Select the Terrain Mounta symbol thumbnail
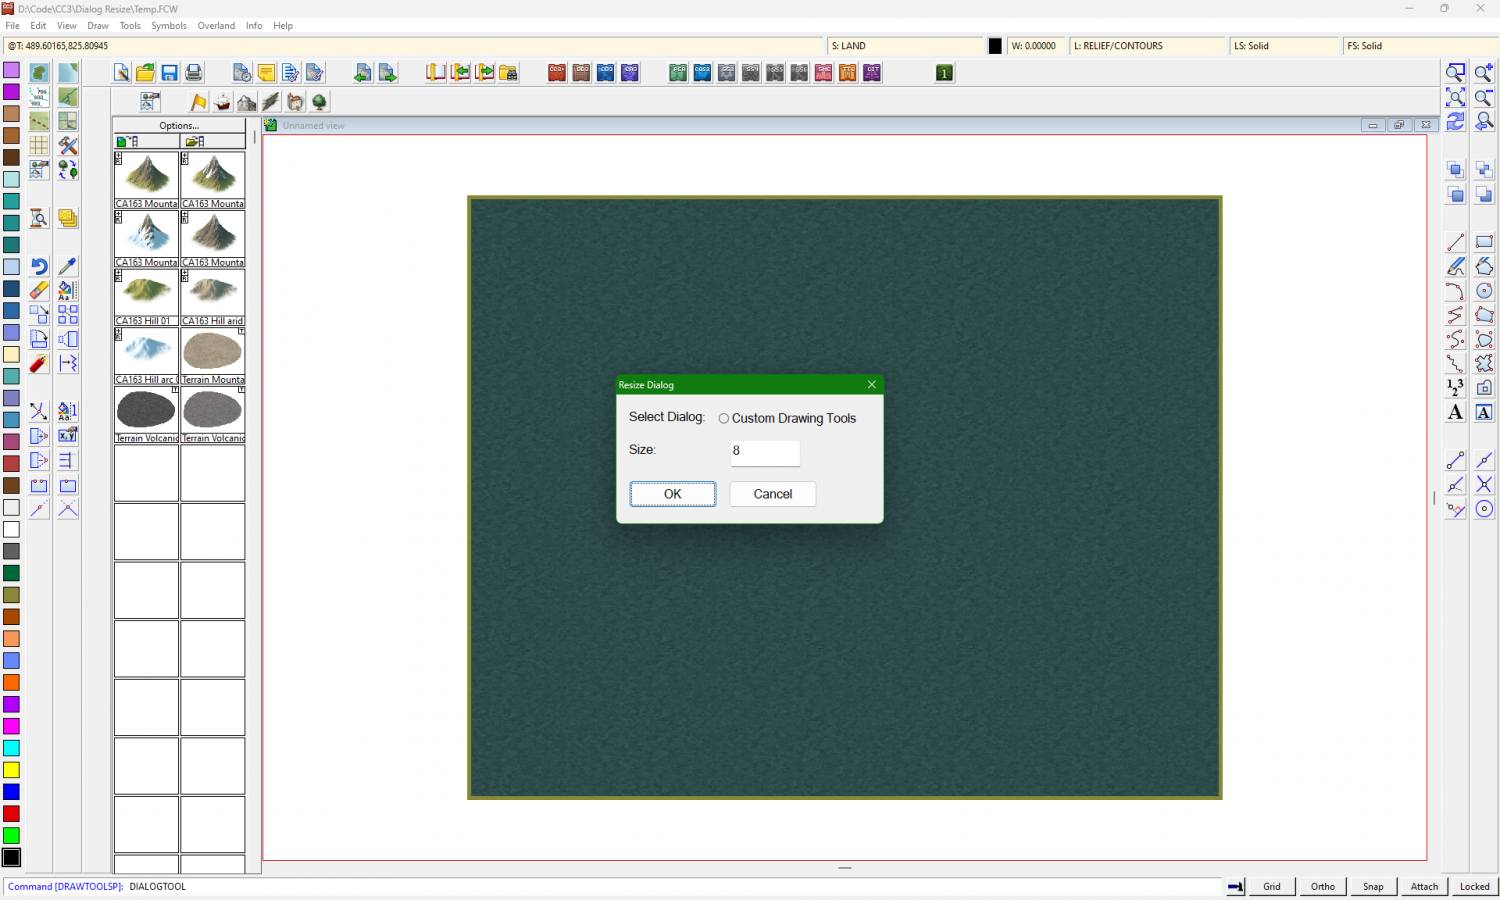 coord(213,356)
